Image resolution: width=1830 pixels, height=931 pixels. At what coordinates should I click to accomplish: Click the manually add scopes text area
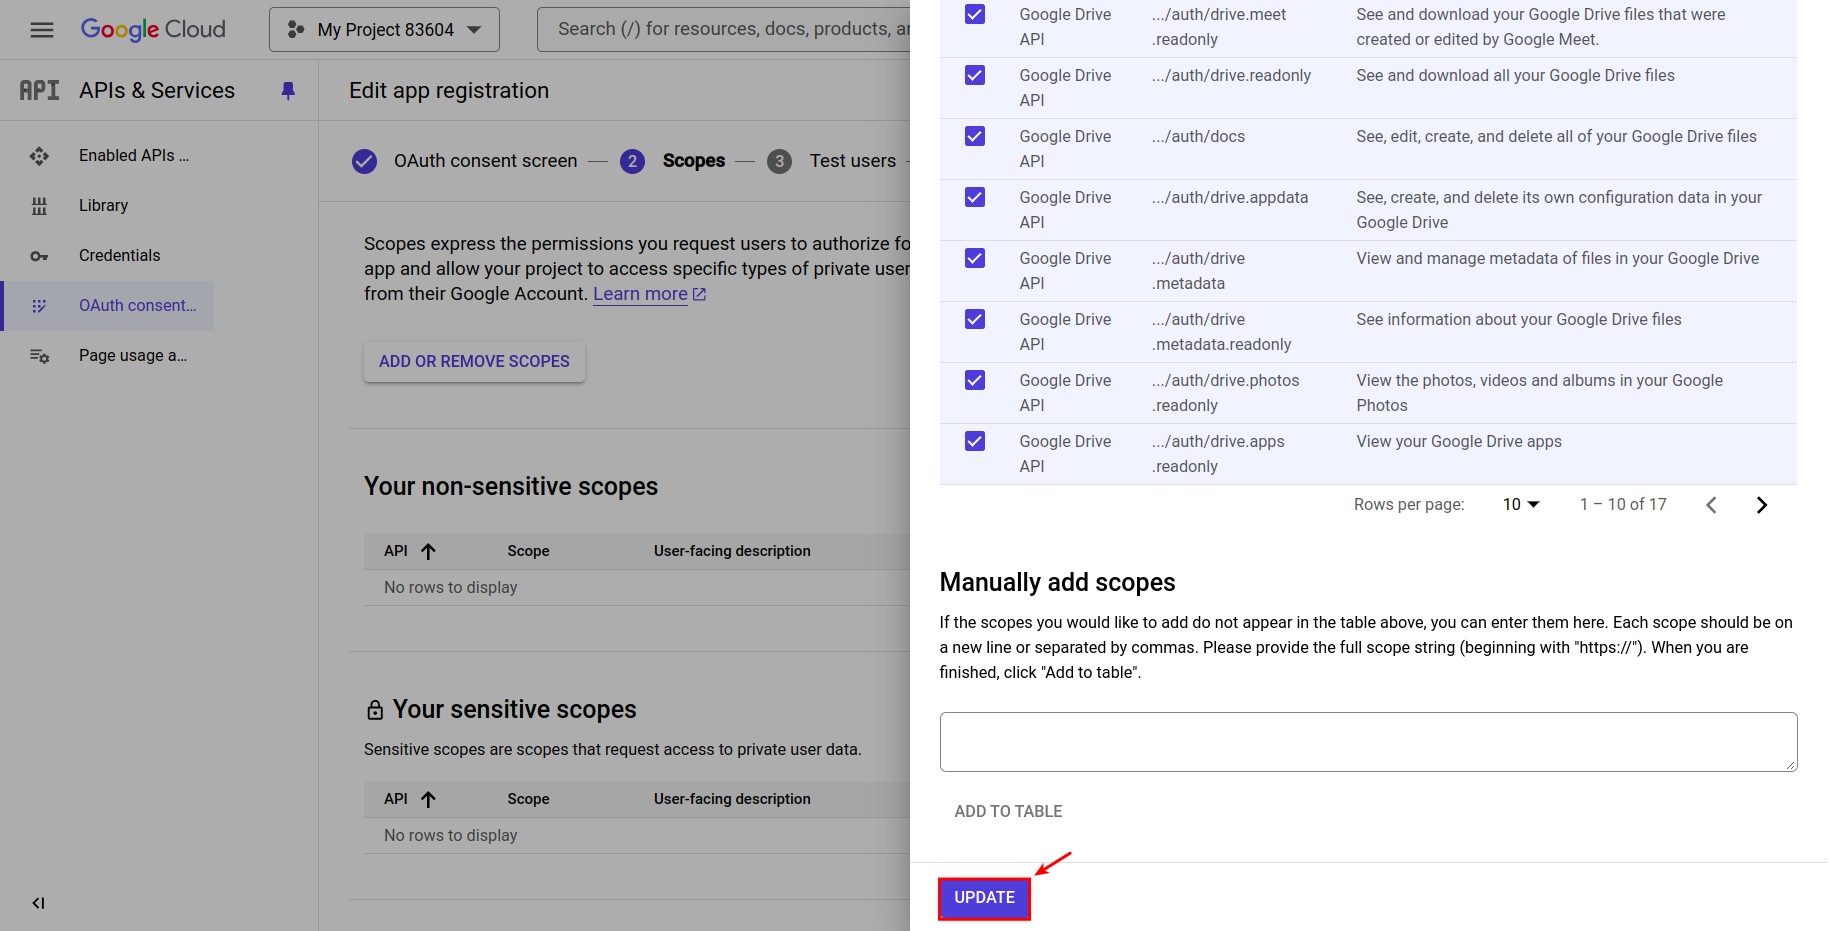(1367, 741)
